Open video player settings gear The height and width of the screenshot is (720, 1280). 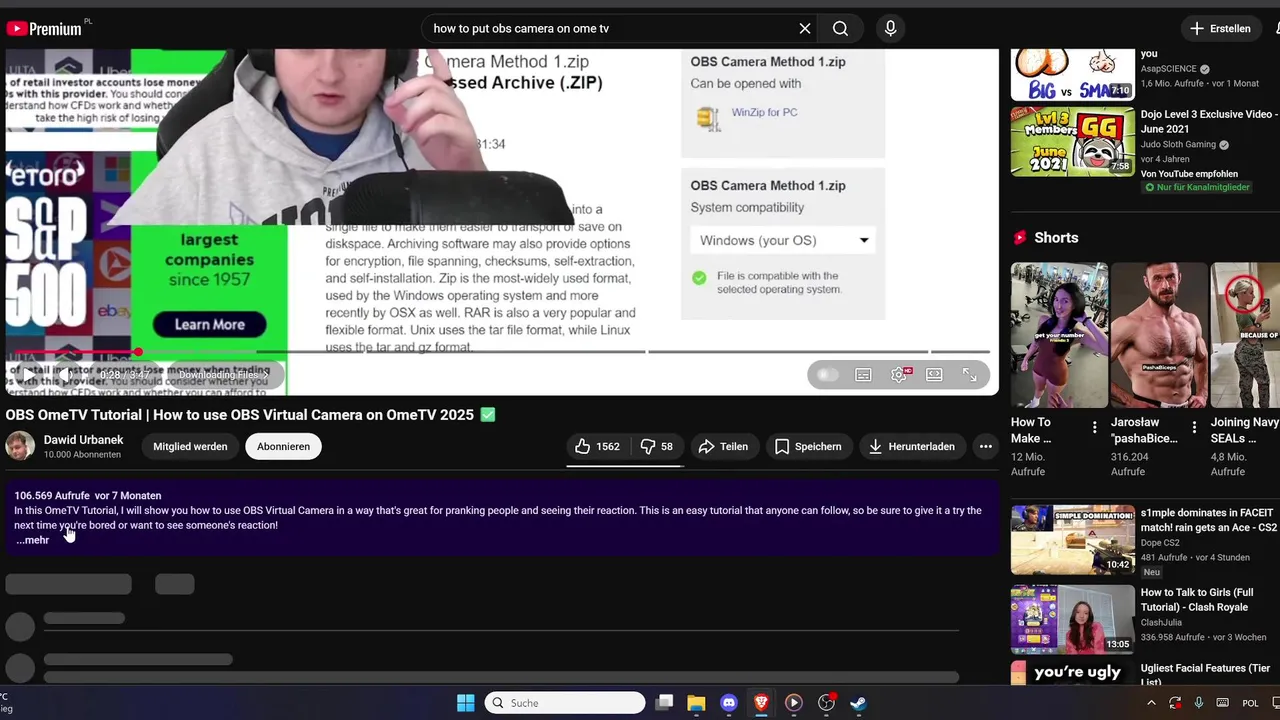click(899, 375)
